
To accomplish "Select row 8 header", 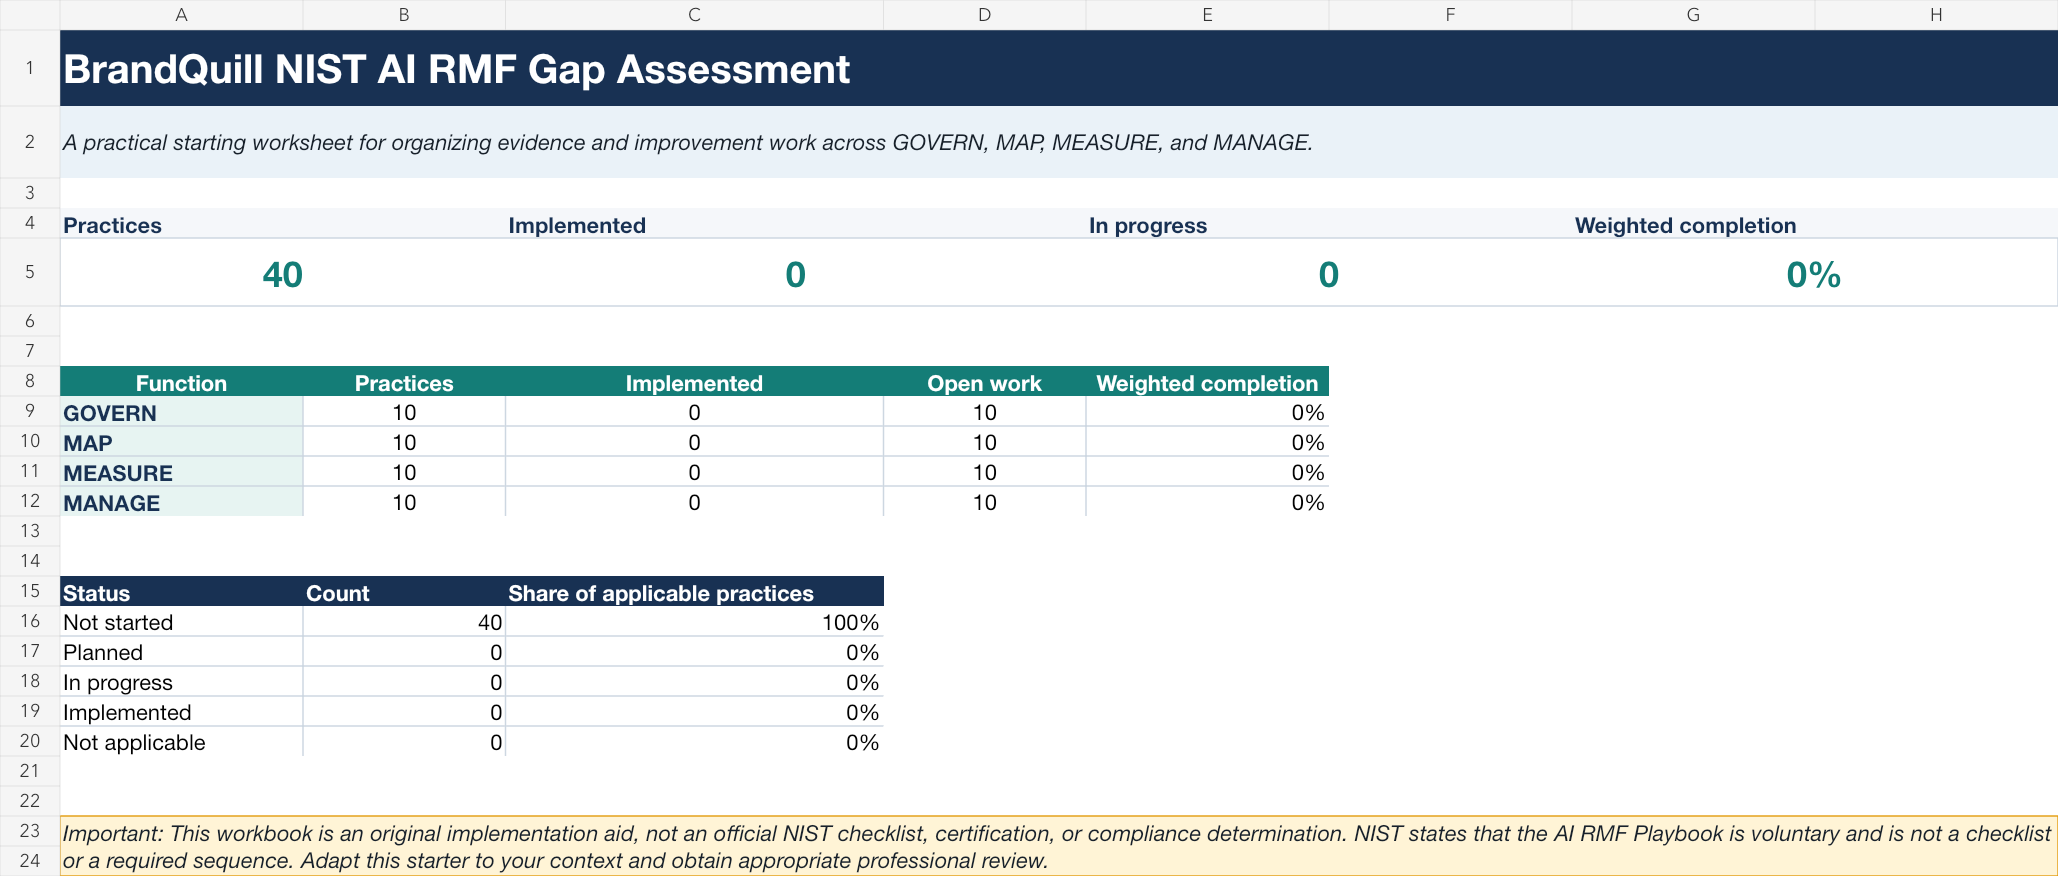I will (x=30, y=381).
